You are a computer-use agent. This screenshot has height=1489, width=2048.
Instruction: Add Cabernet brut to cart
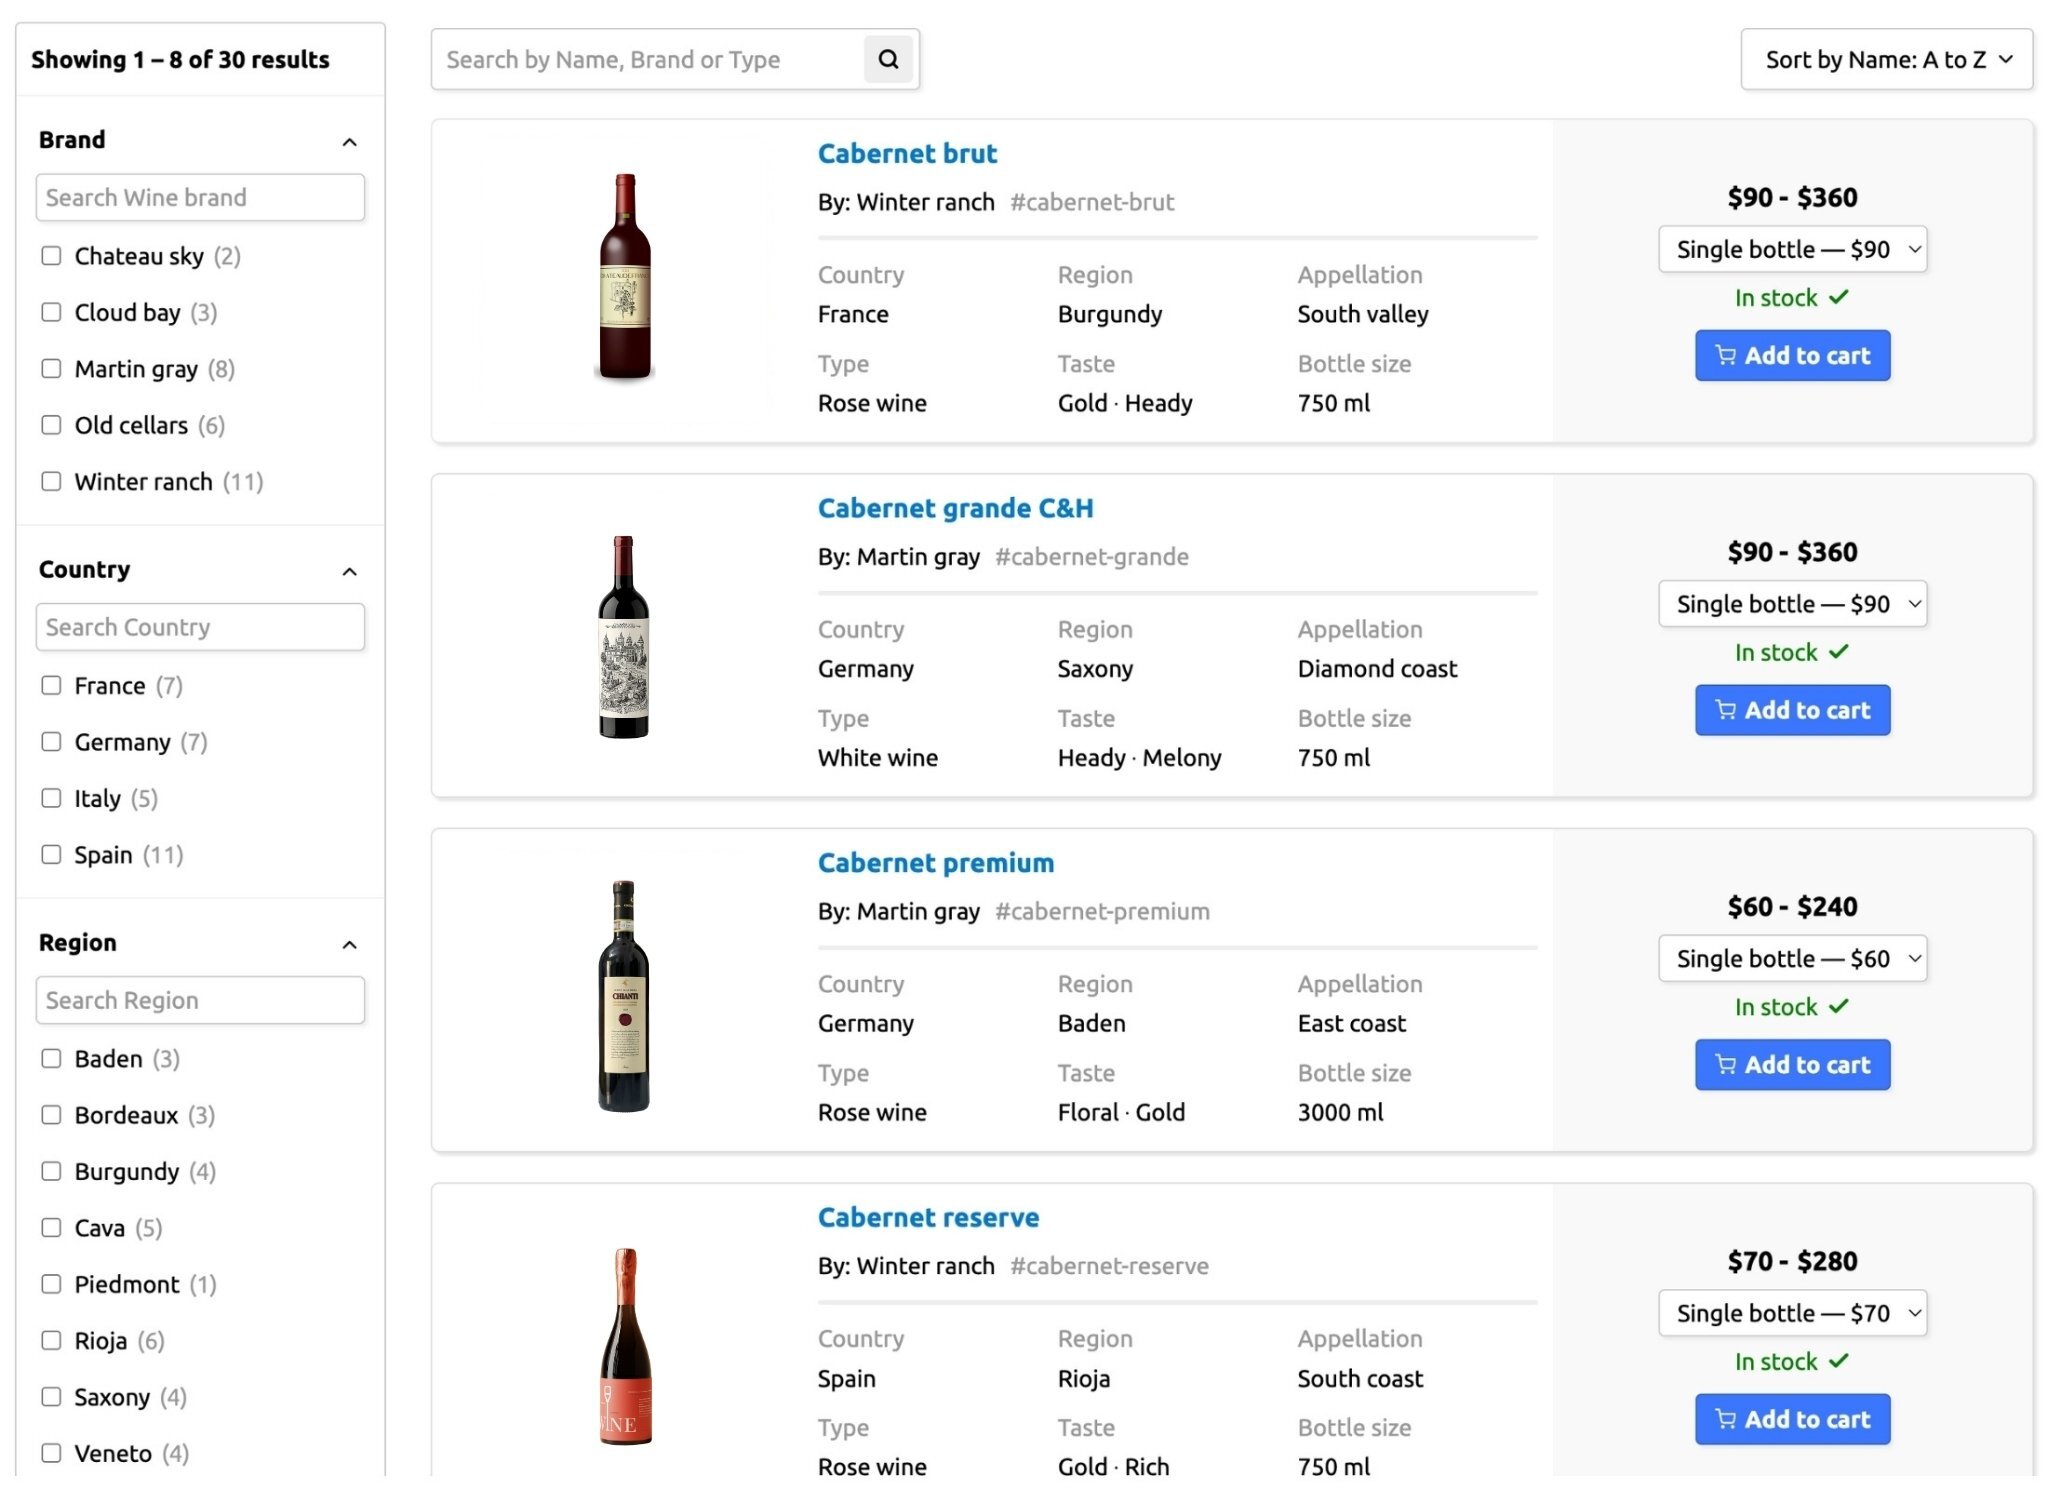tap(1791, 356)
